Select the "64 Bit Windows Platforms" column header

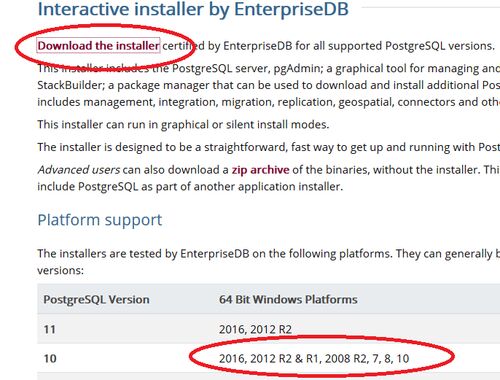pos(288,299)
